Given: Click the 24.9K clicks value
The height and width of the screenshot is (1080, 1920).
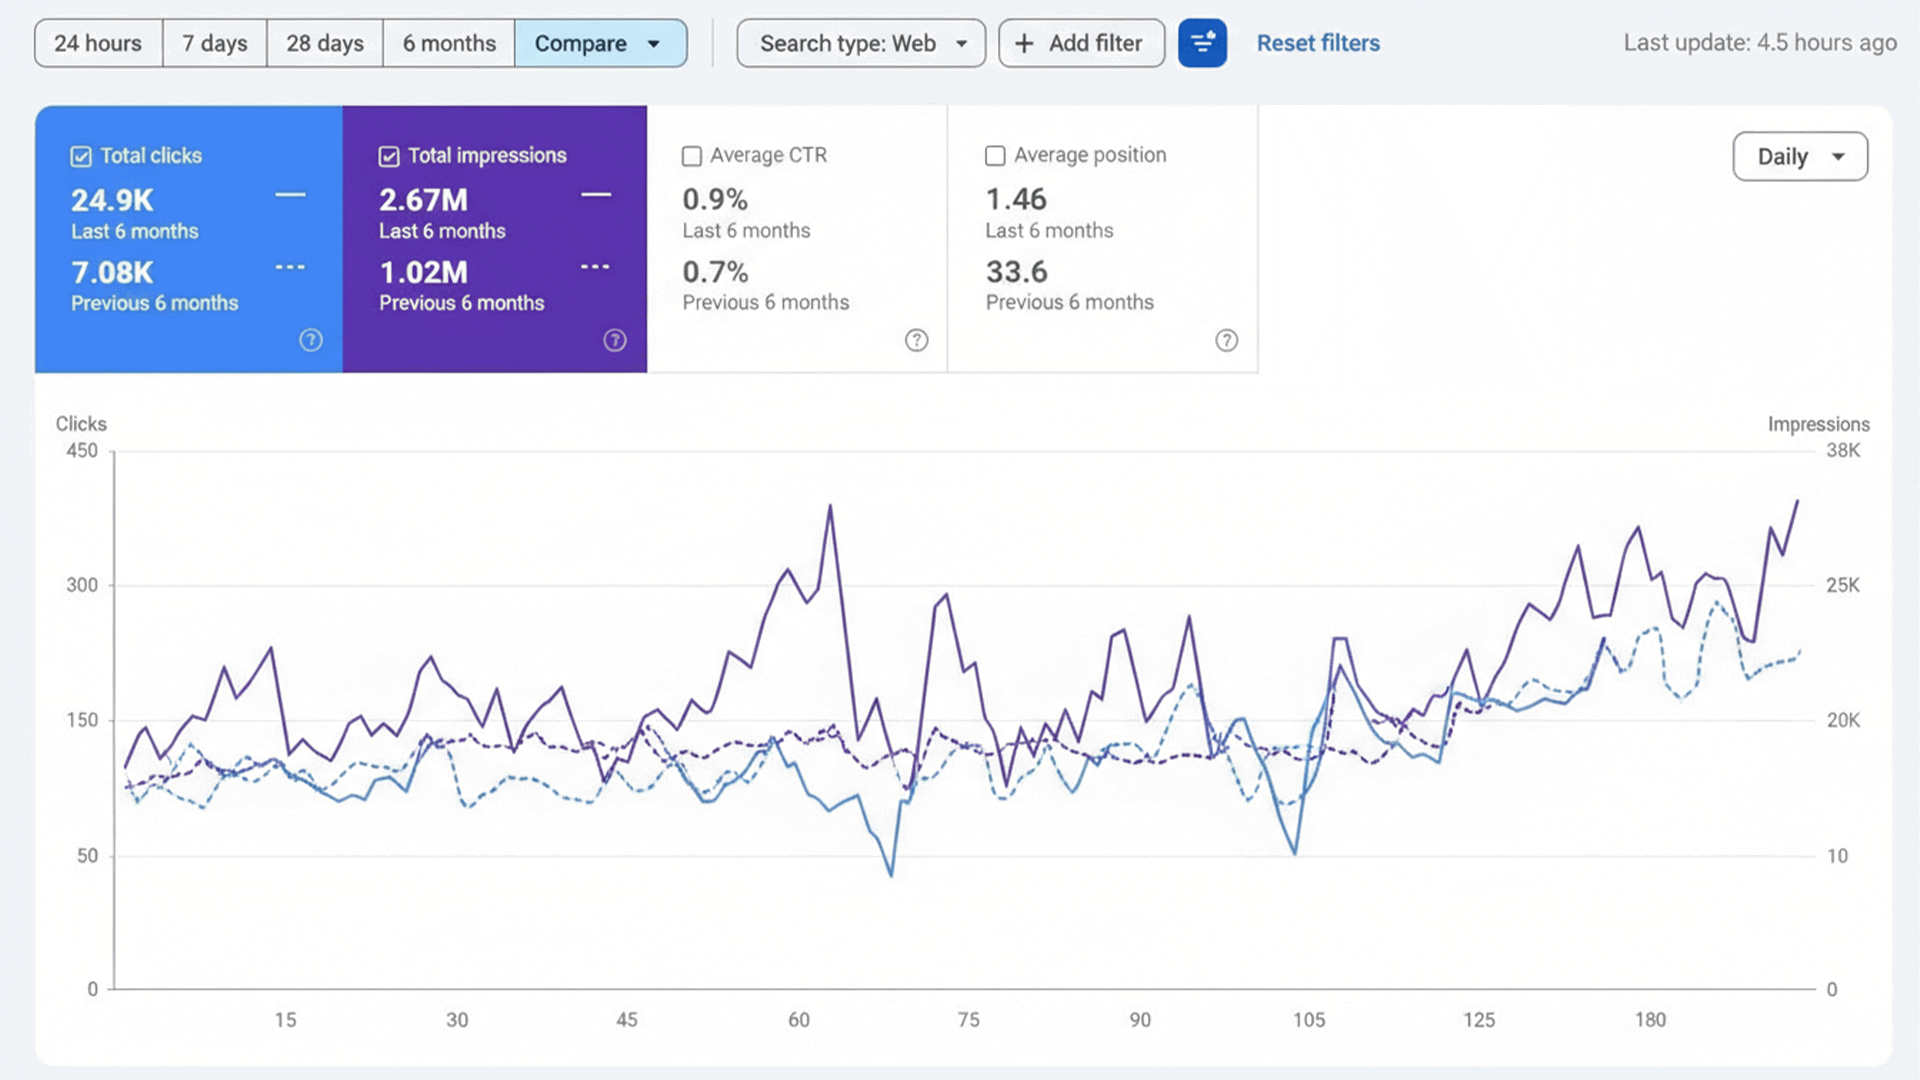Looking at the screenshot, I should [112, 200].
